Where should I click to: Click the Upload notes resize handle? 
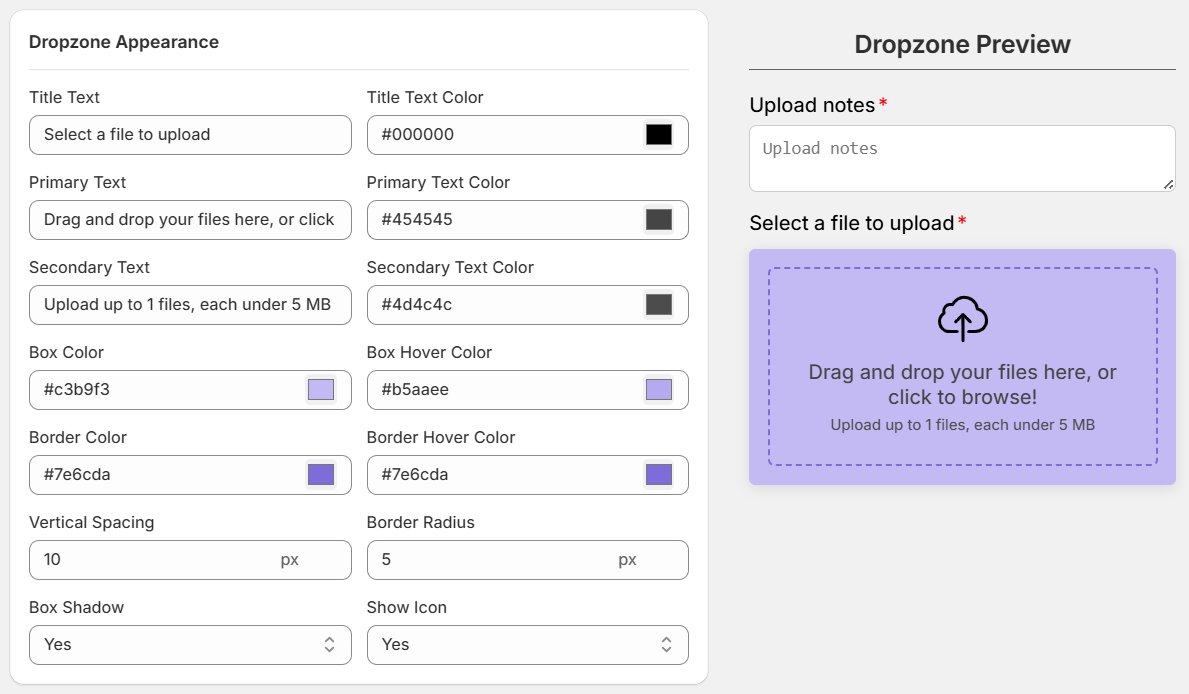[1168, 184]
